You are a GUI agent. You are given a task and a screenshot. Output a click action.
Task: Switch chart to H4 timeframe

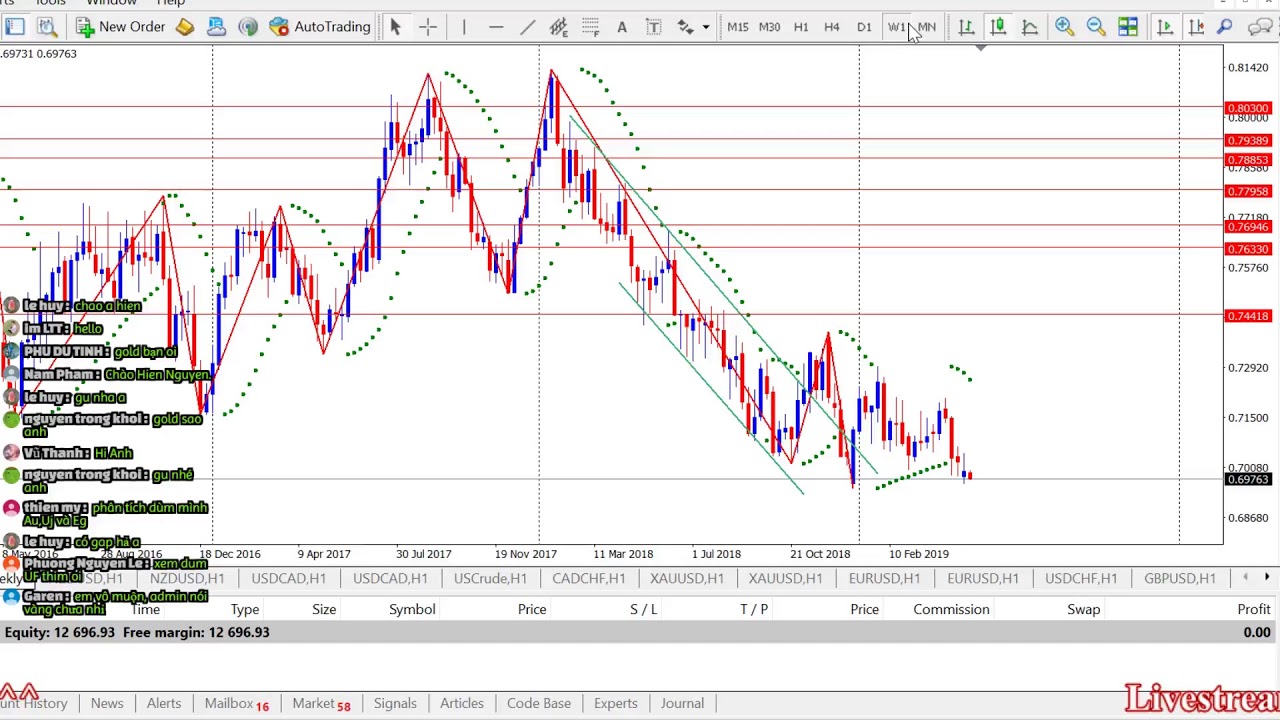point(832,27)
